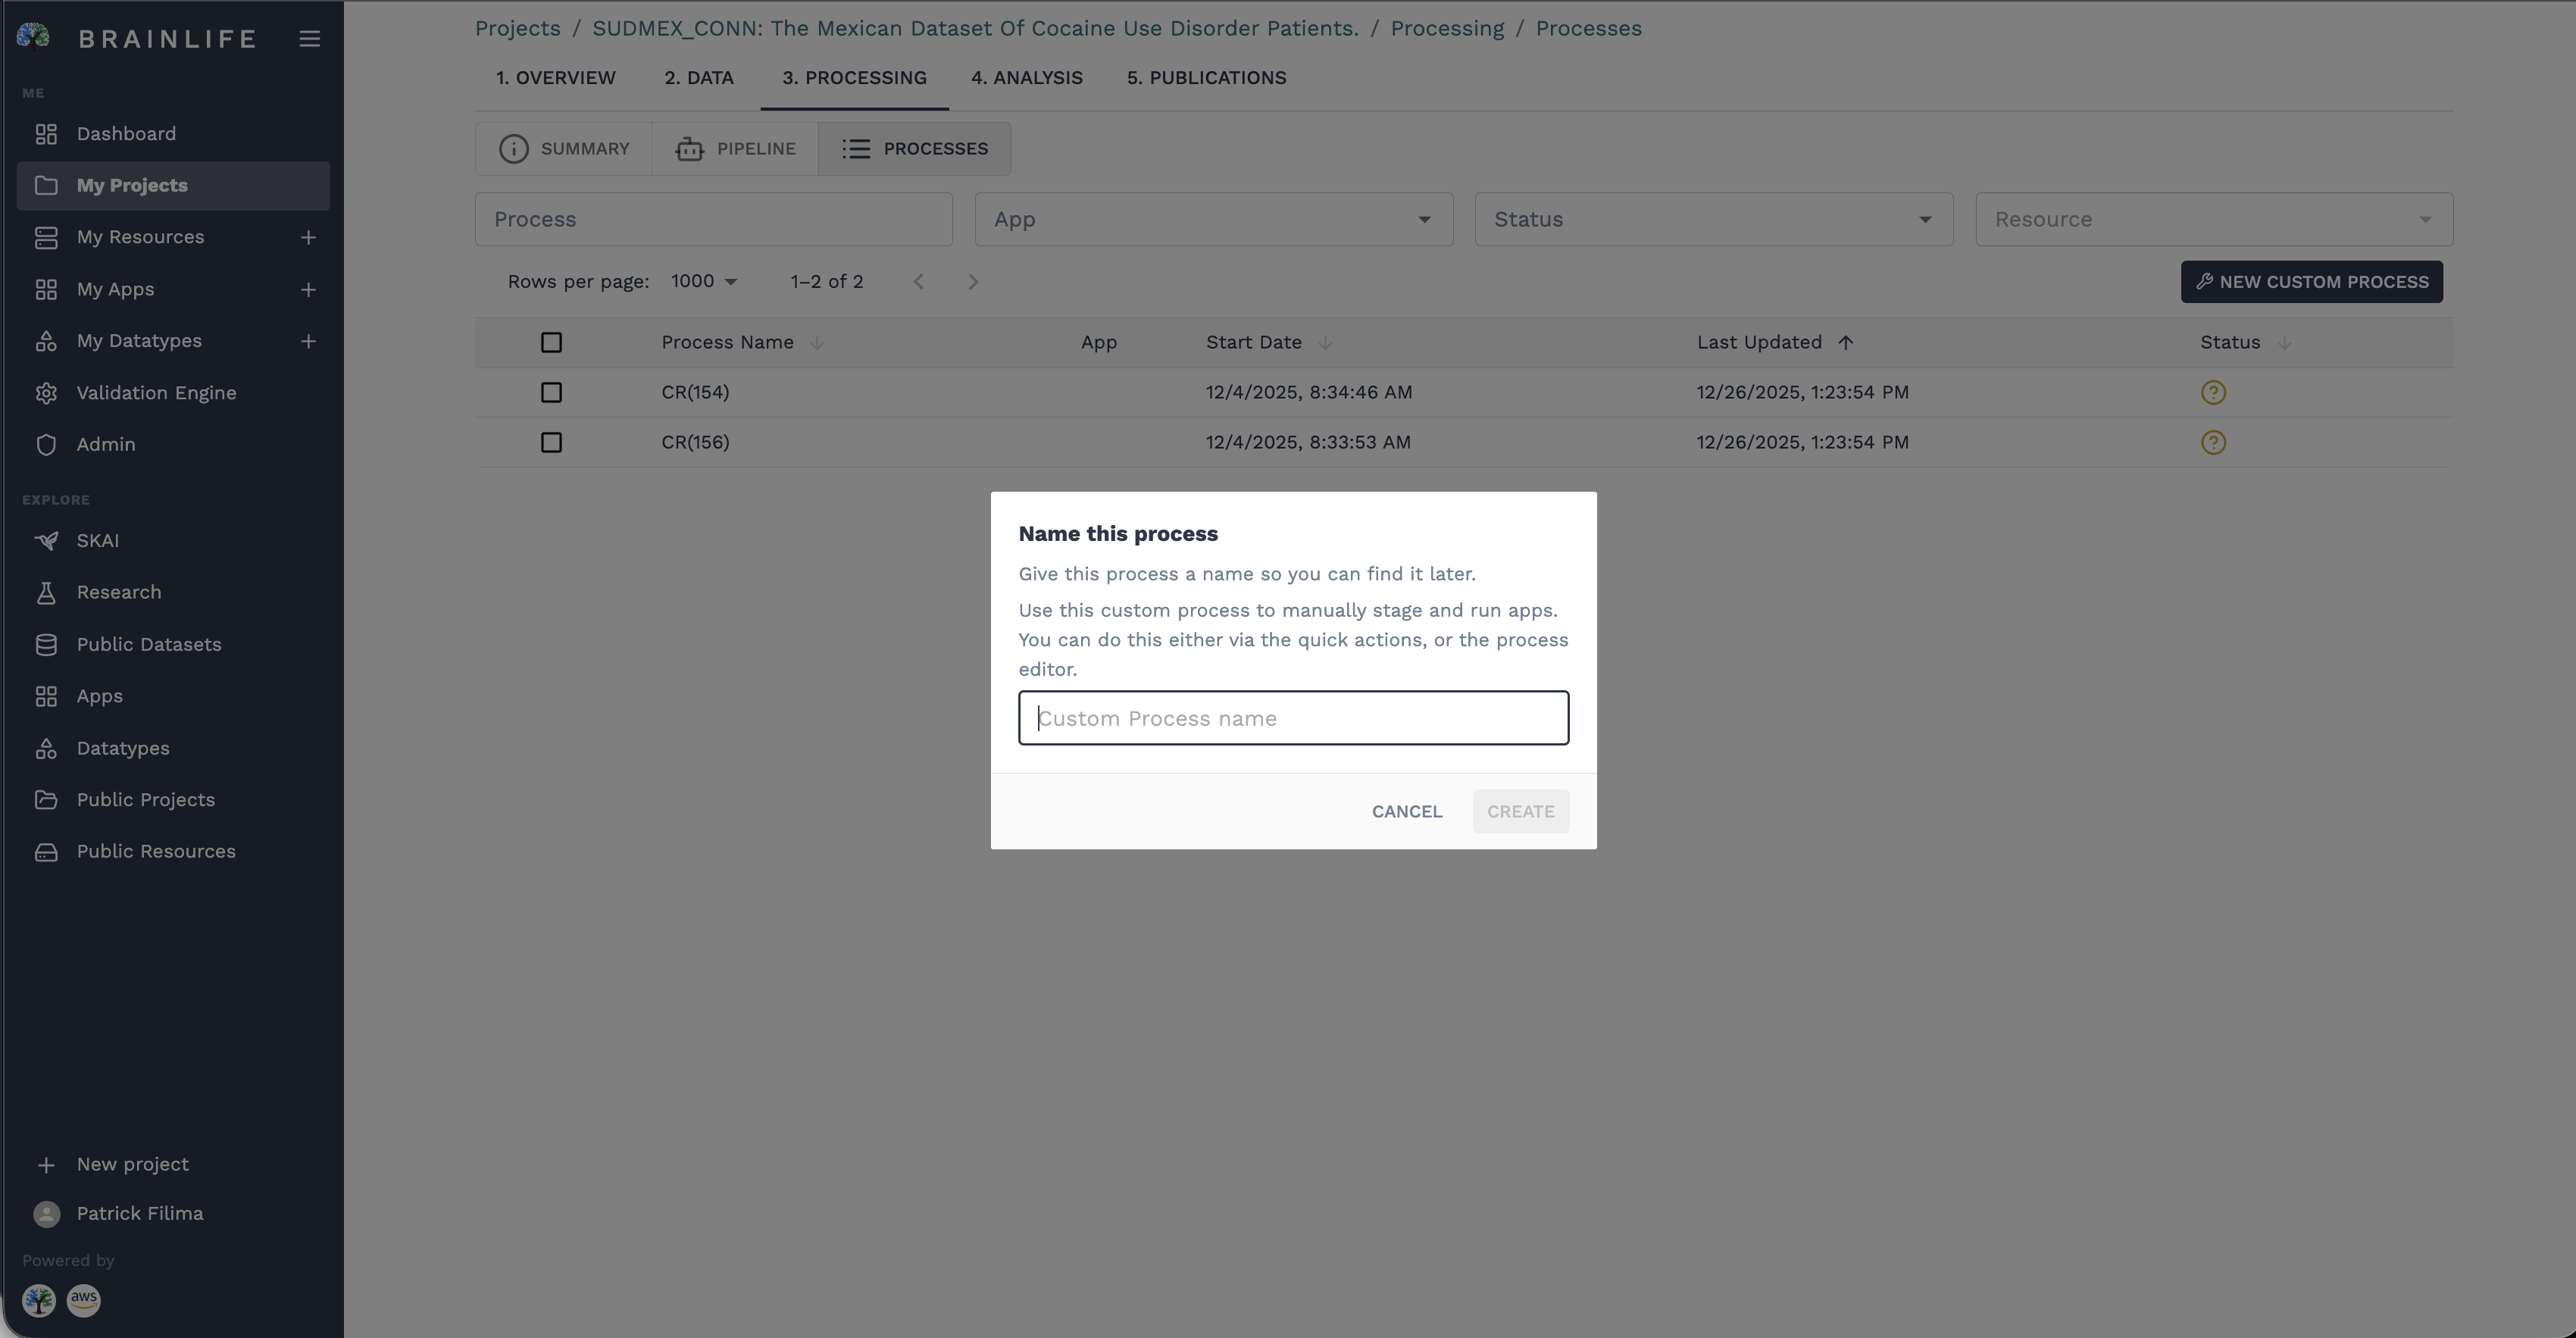Click the Process search filter field
2576x1338 pixels.
(714, 220)
